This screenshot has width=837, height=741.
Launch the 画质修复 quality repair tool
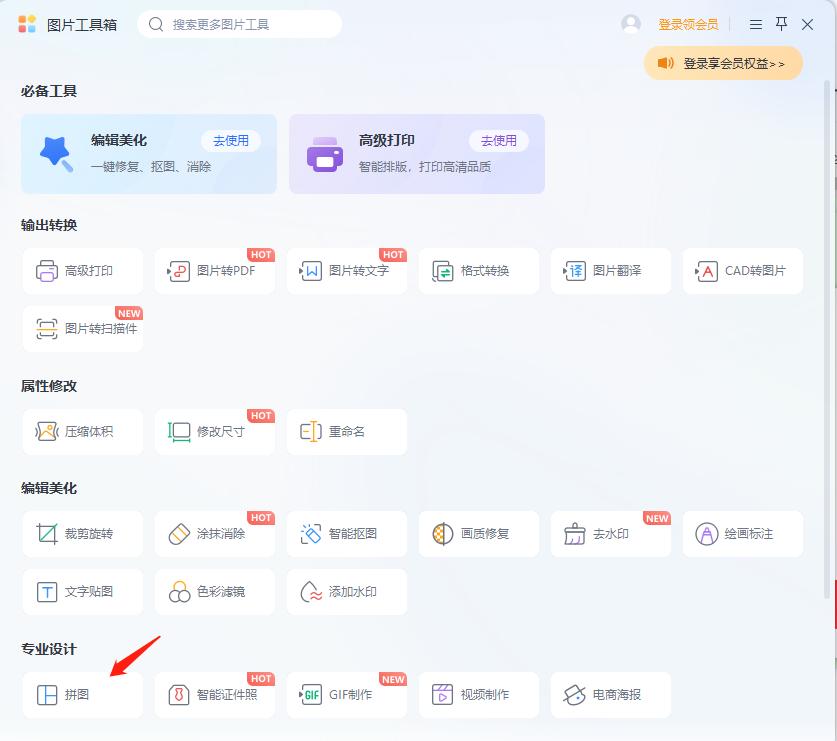479,531
